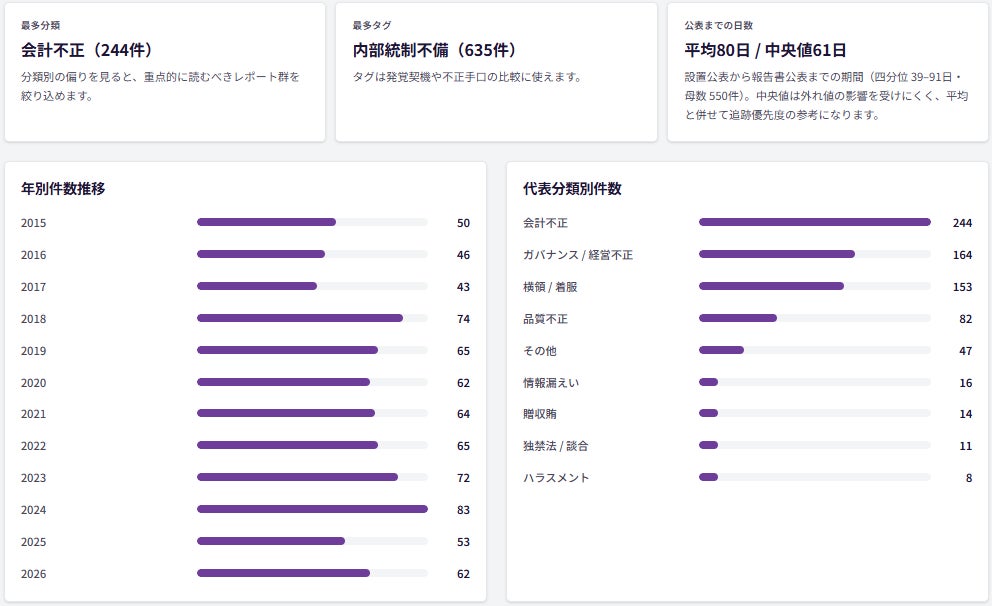
Task: Click the 2024 yearly count bar
Action: (x=312, y=509)
